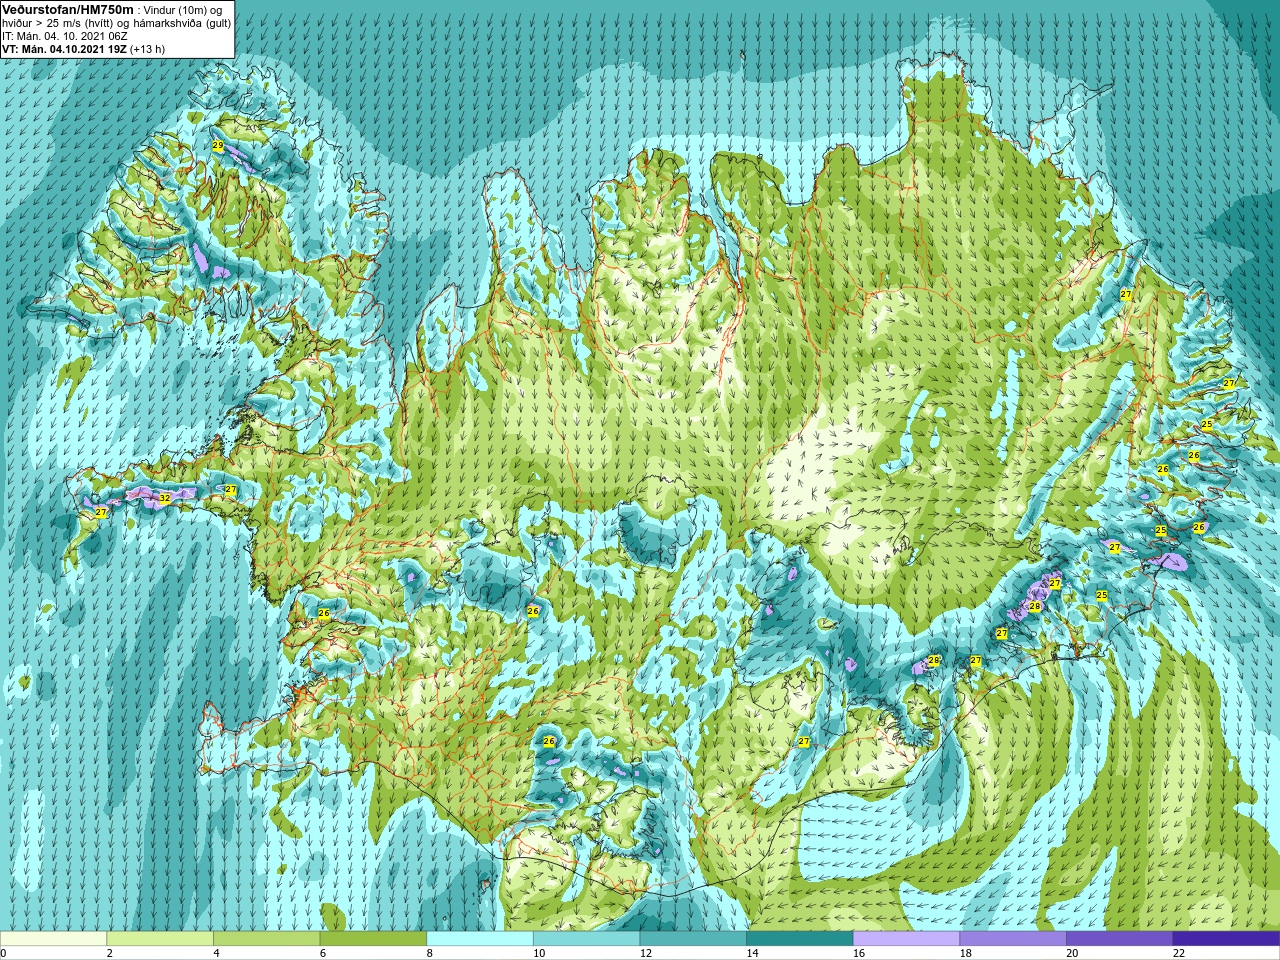Screen dimensions: 1280x960
Task: Click the light green 2–4 m/s legend swatch
Action: click(160, 939)
